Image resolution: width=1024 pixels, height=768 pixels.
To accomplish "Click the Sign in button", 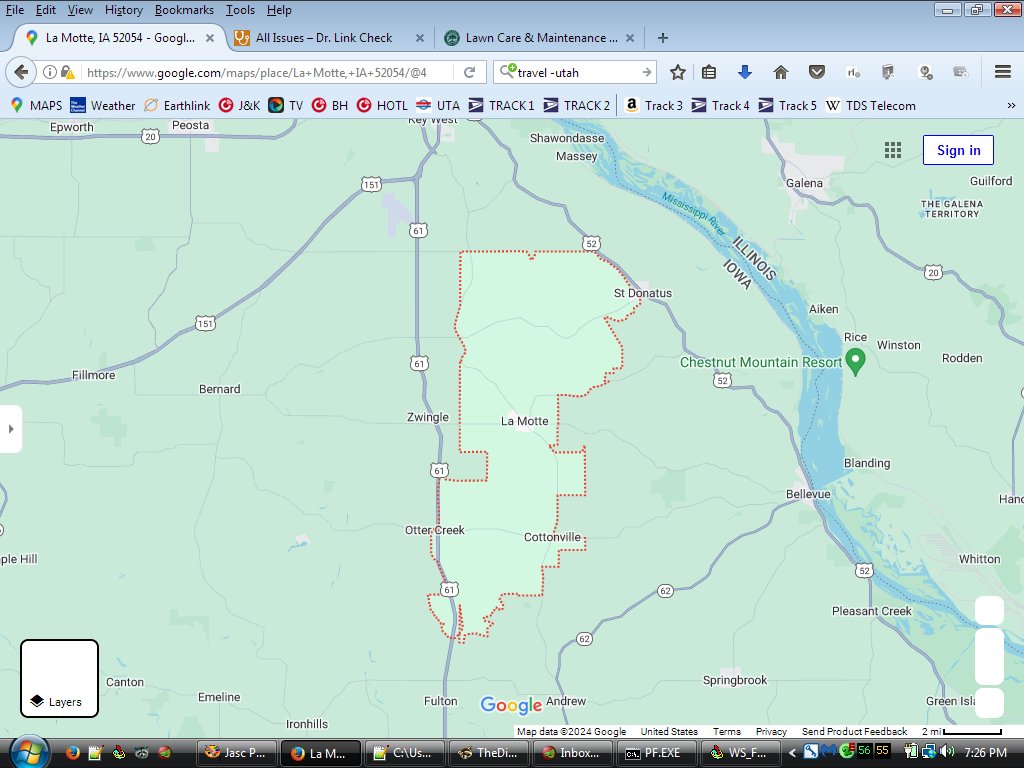I will tap(957, 150).
